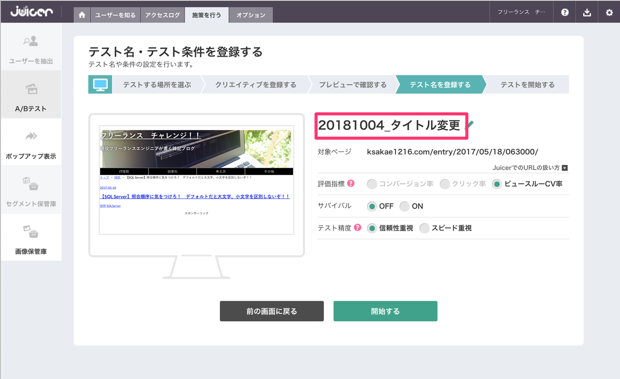Open help question mark icon in header

[x=565, y=12]
